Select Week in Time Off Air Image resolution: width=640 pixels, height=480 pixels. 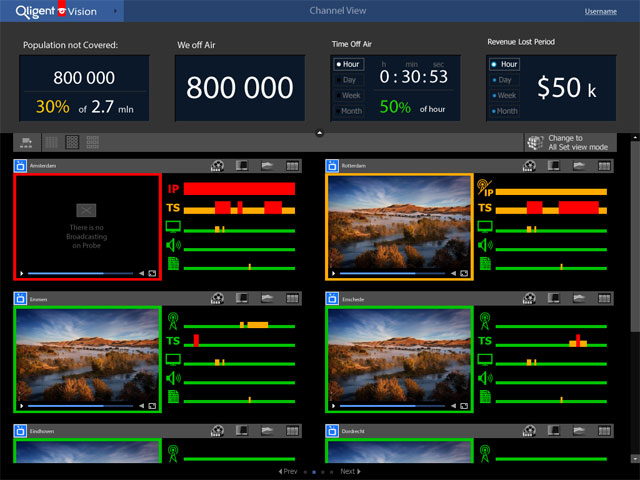349,96
